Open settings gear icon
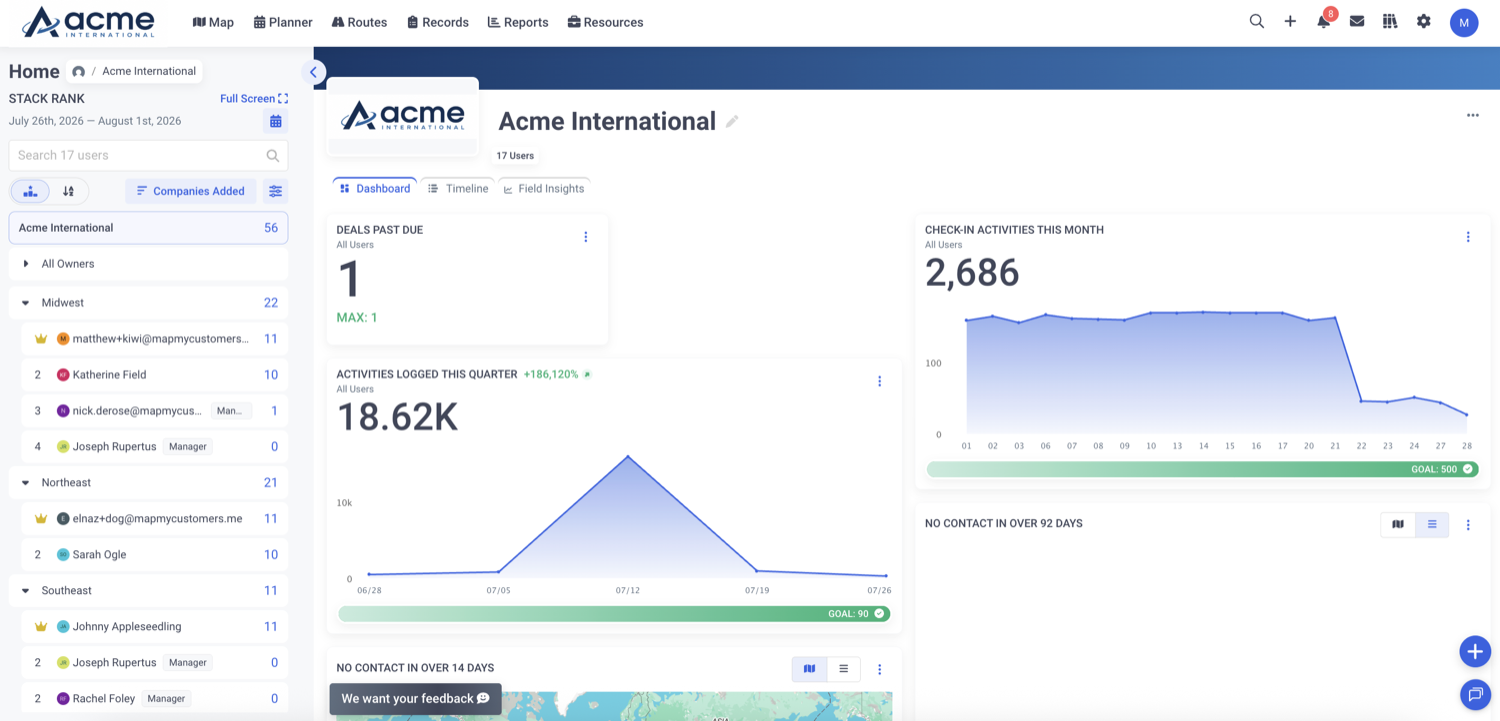Image resolution: width=1500 pixels, height=721 pixels. 1424,21
